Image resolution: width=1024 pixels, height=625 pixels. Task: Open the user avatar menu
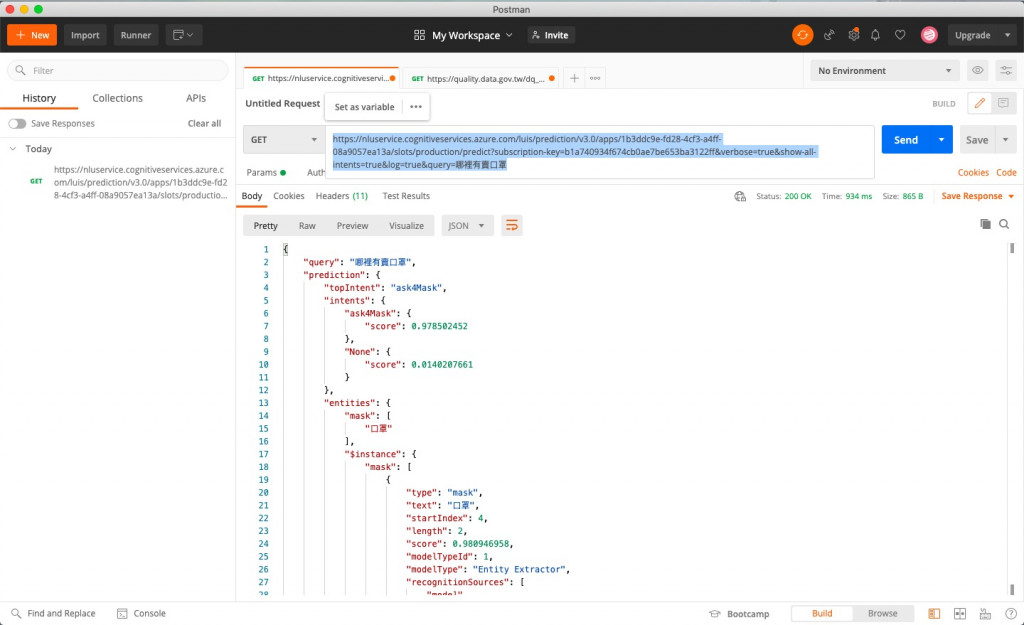coord(929,35)
